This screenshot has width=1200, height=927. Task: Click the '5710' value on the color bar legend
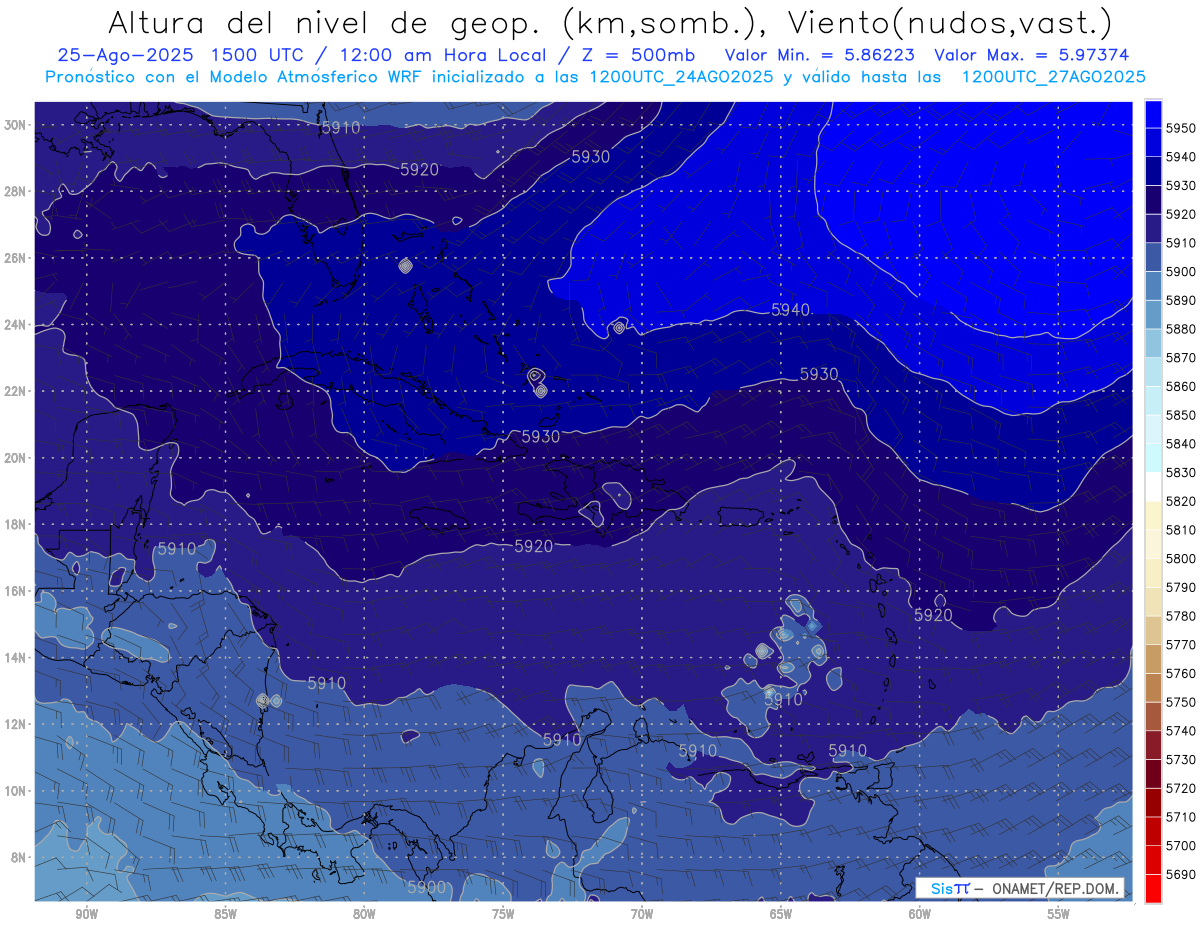[1181, 816]
